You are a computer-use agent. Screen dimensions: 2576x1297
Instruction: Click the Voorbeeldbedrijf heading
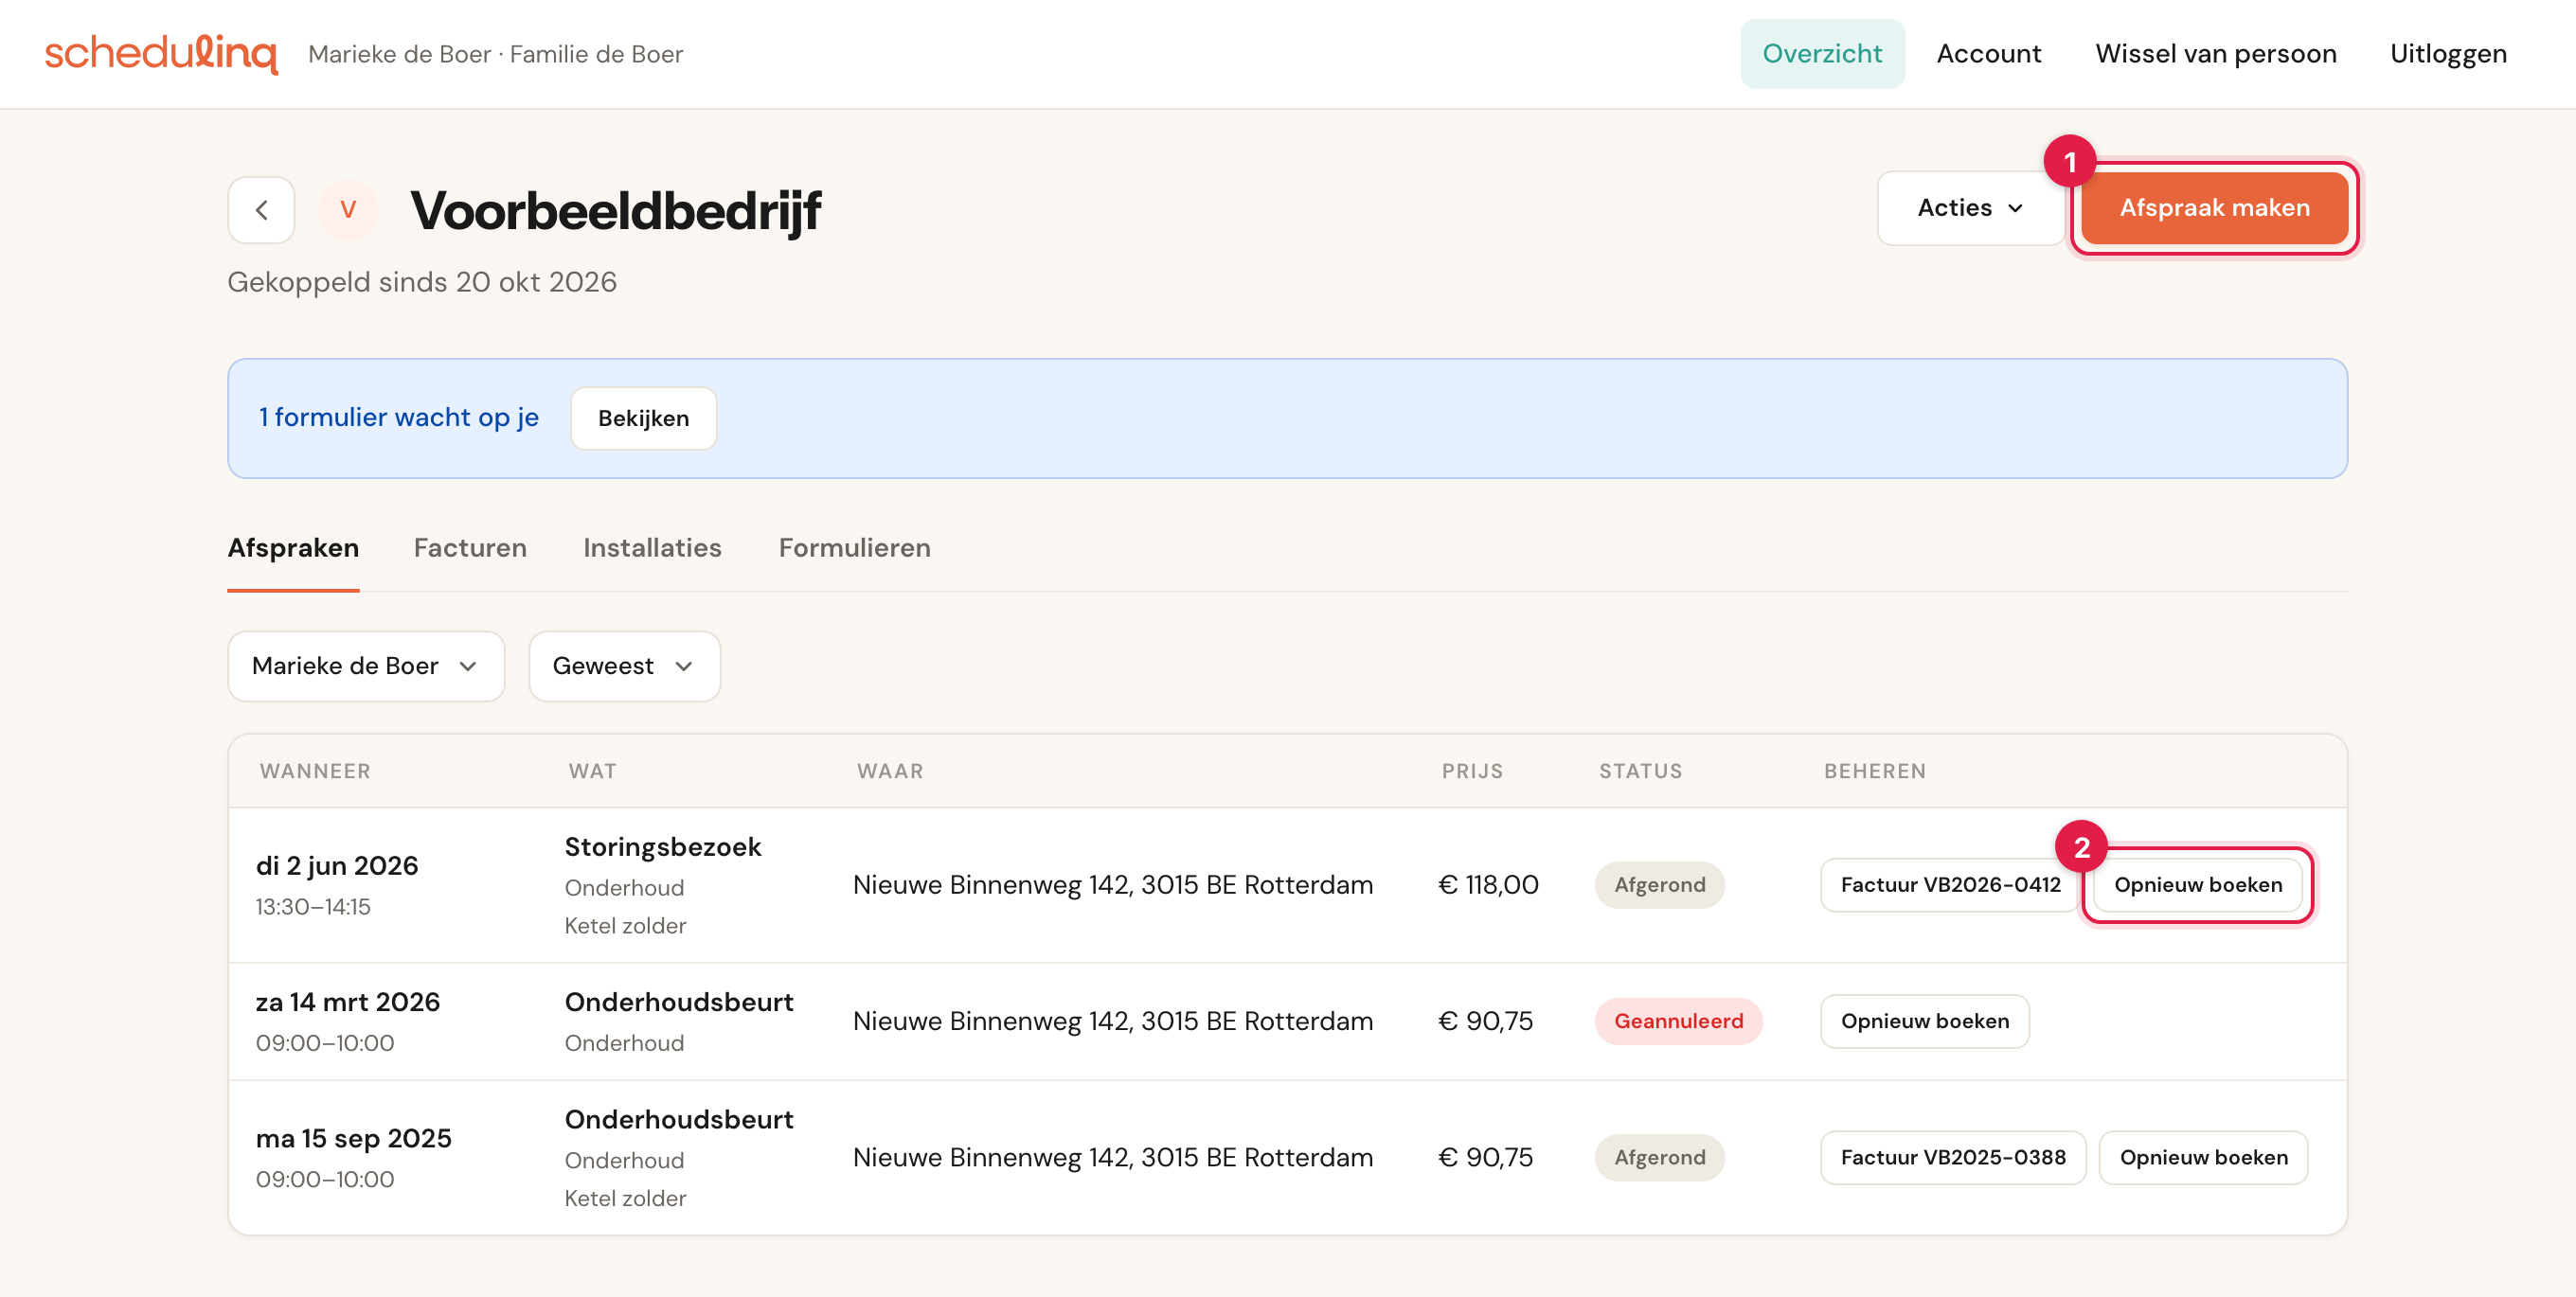point(615,210)
